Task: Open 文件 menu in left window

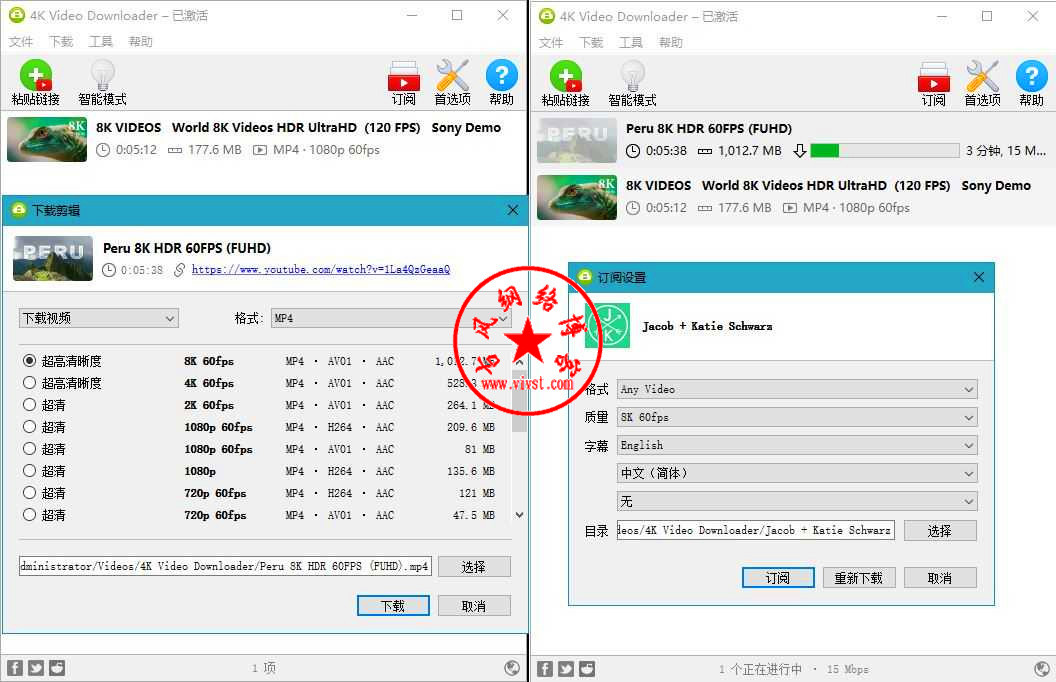Action: (20, 42)
